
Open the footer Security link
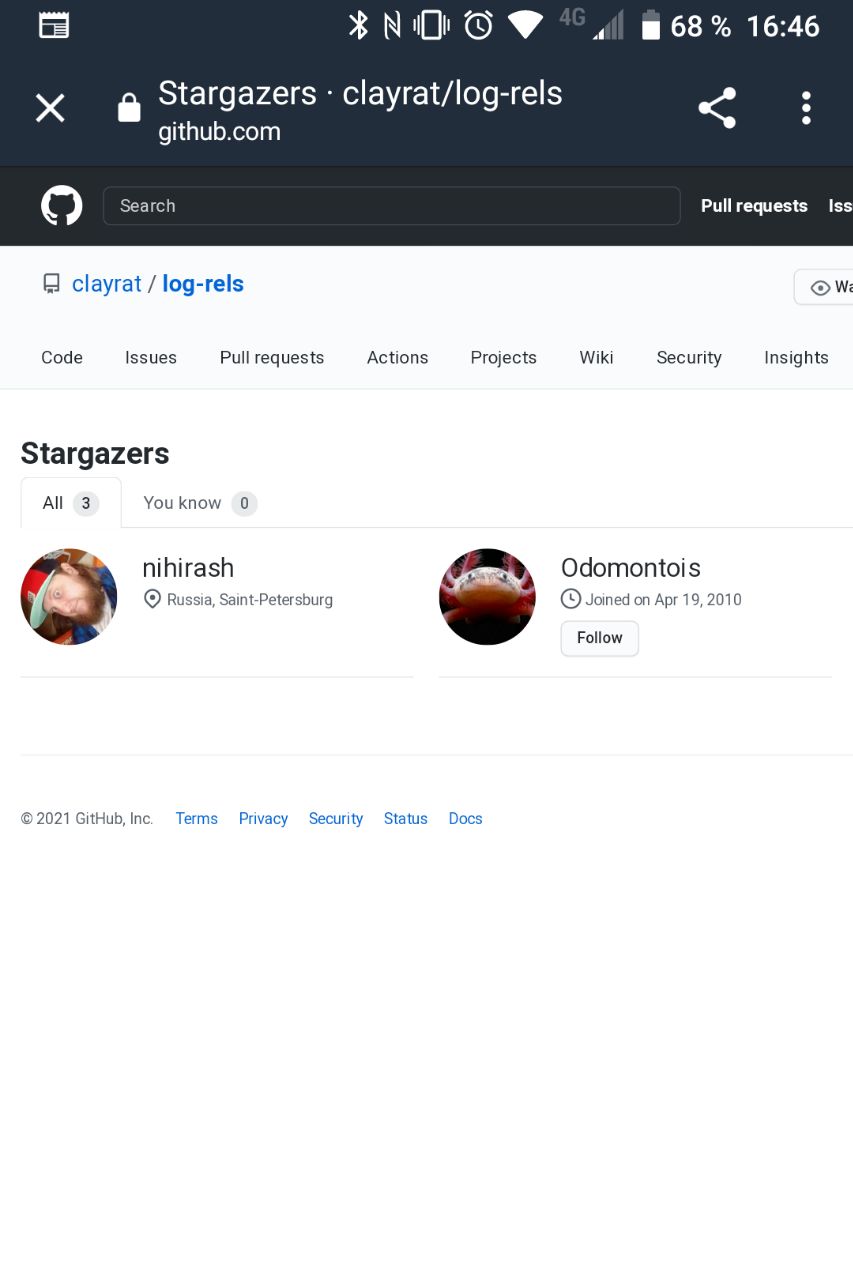tap(336, 819)
